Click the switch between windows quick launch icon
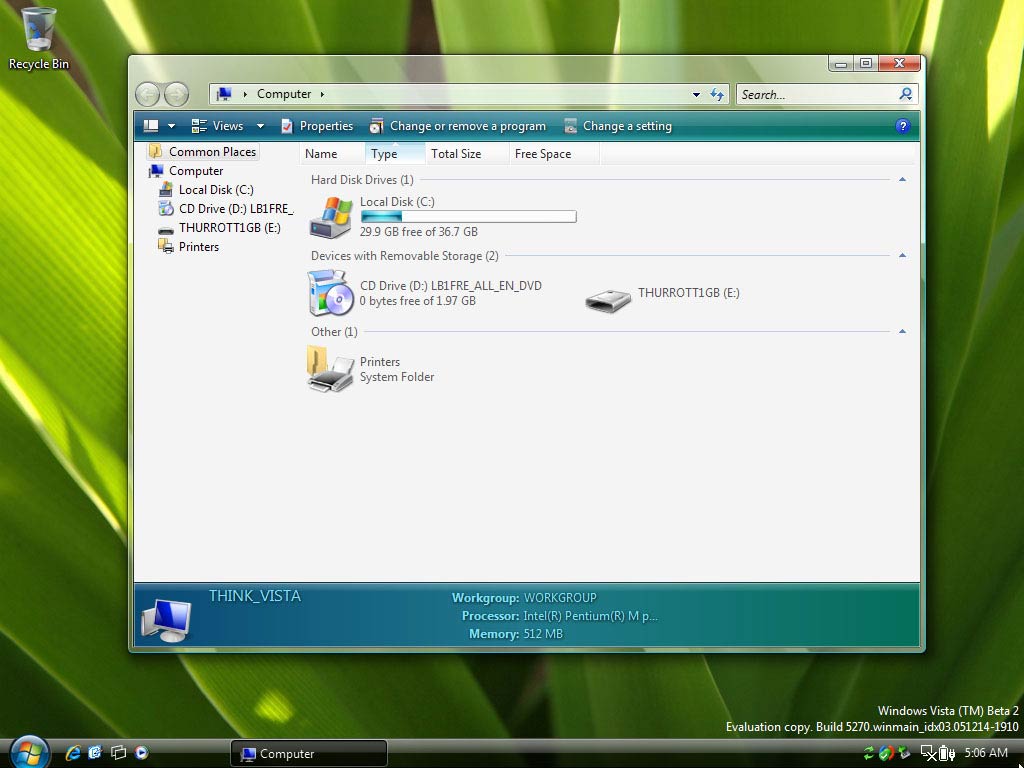This screenshot has height=768, width=1024. point(118,753)
